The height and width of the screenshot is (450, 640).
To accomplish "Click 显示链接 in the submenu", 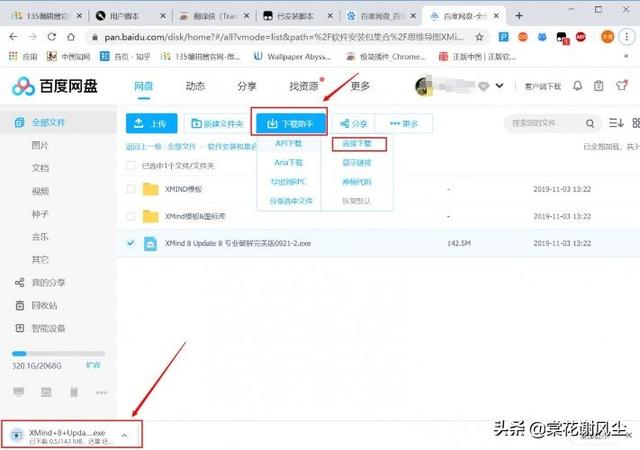I will click(x=357, y=163).
